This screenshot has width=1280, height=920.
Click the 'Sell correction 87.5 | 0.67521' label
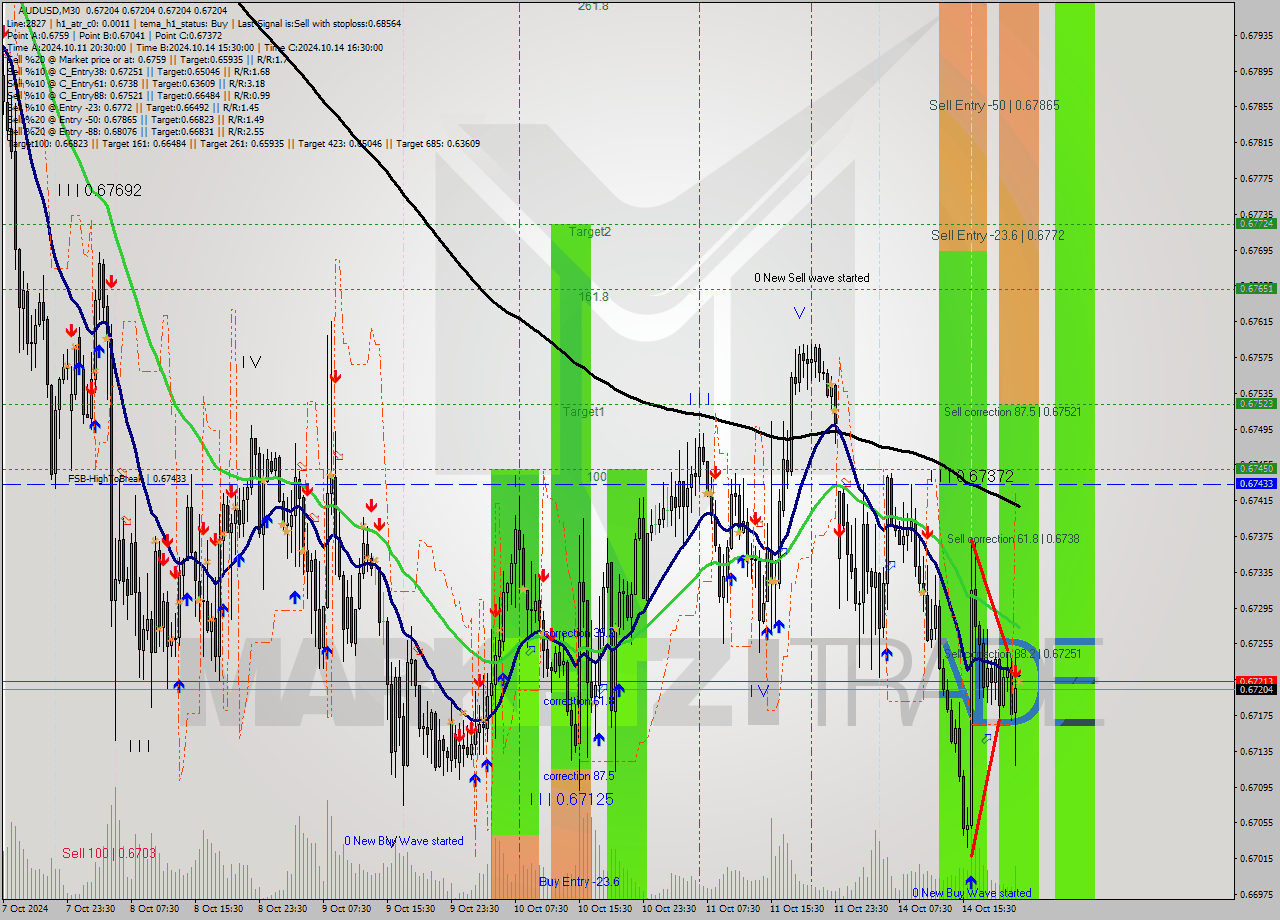(x=1012, y=411)
